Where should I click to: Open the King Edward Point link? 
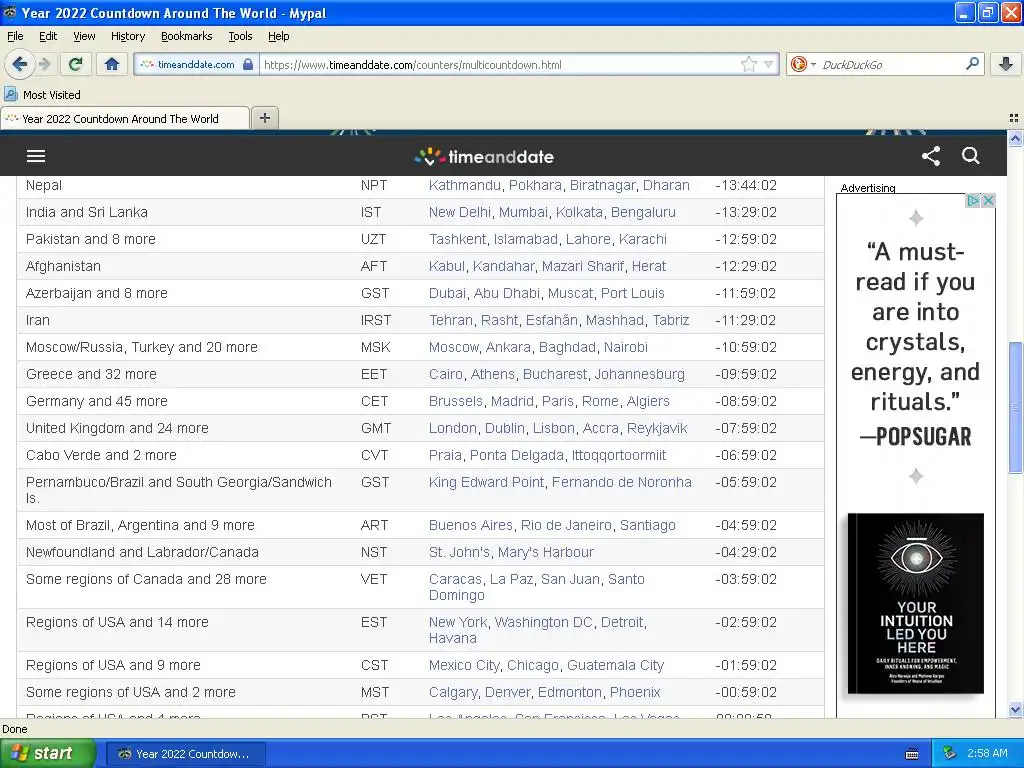pos(486,482)
